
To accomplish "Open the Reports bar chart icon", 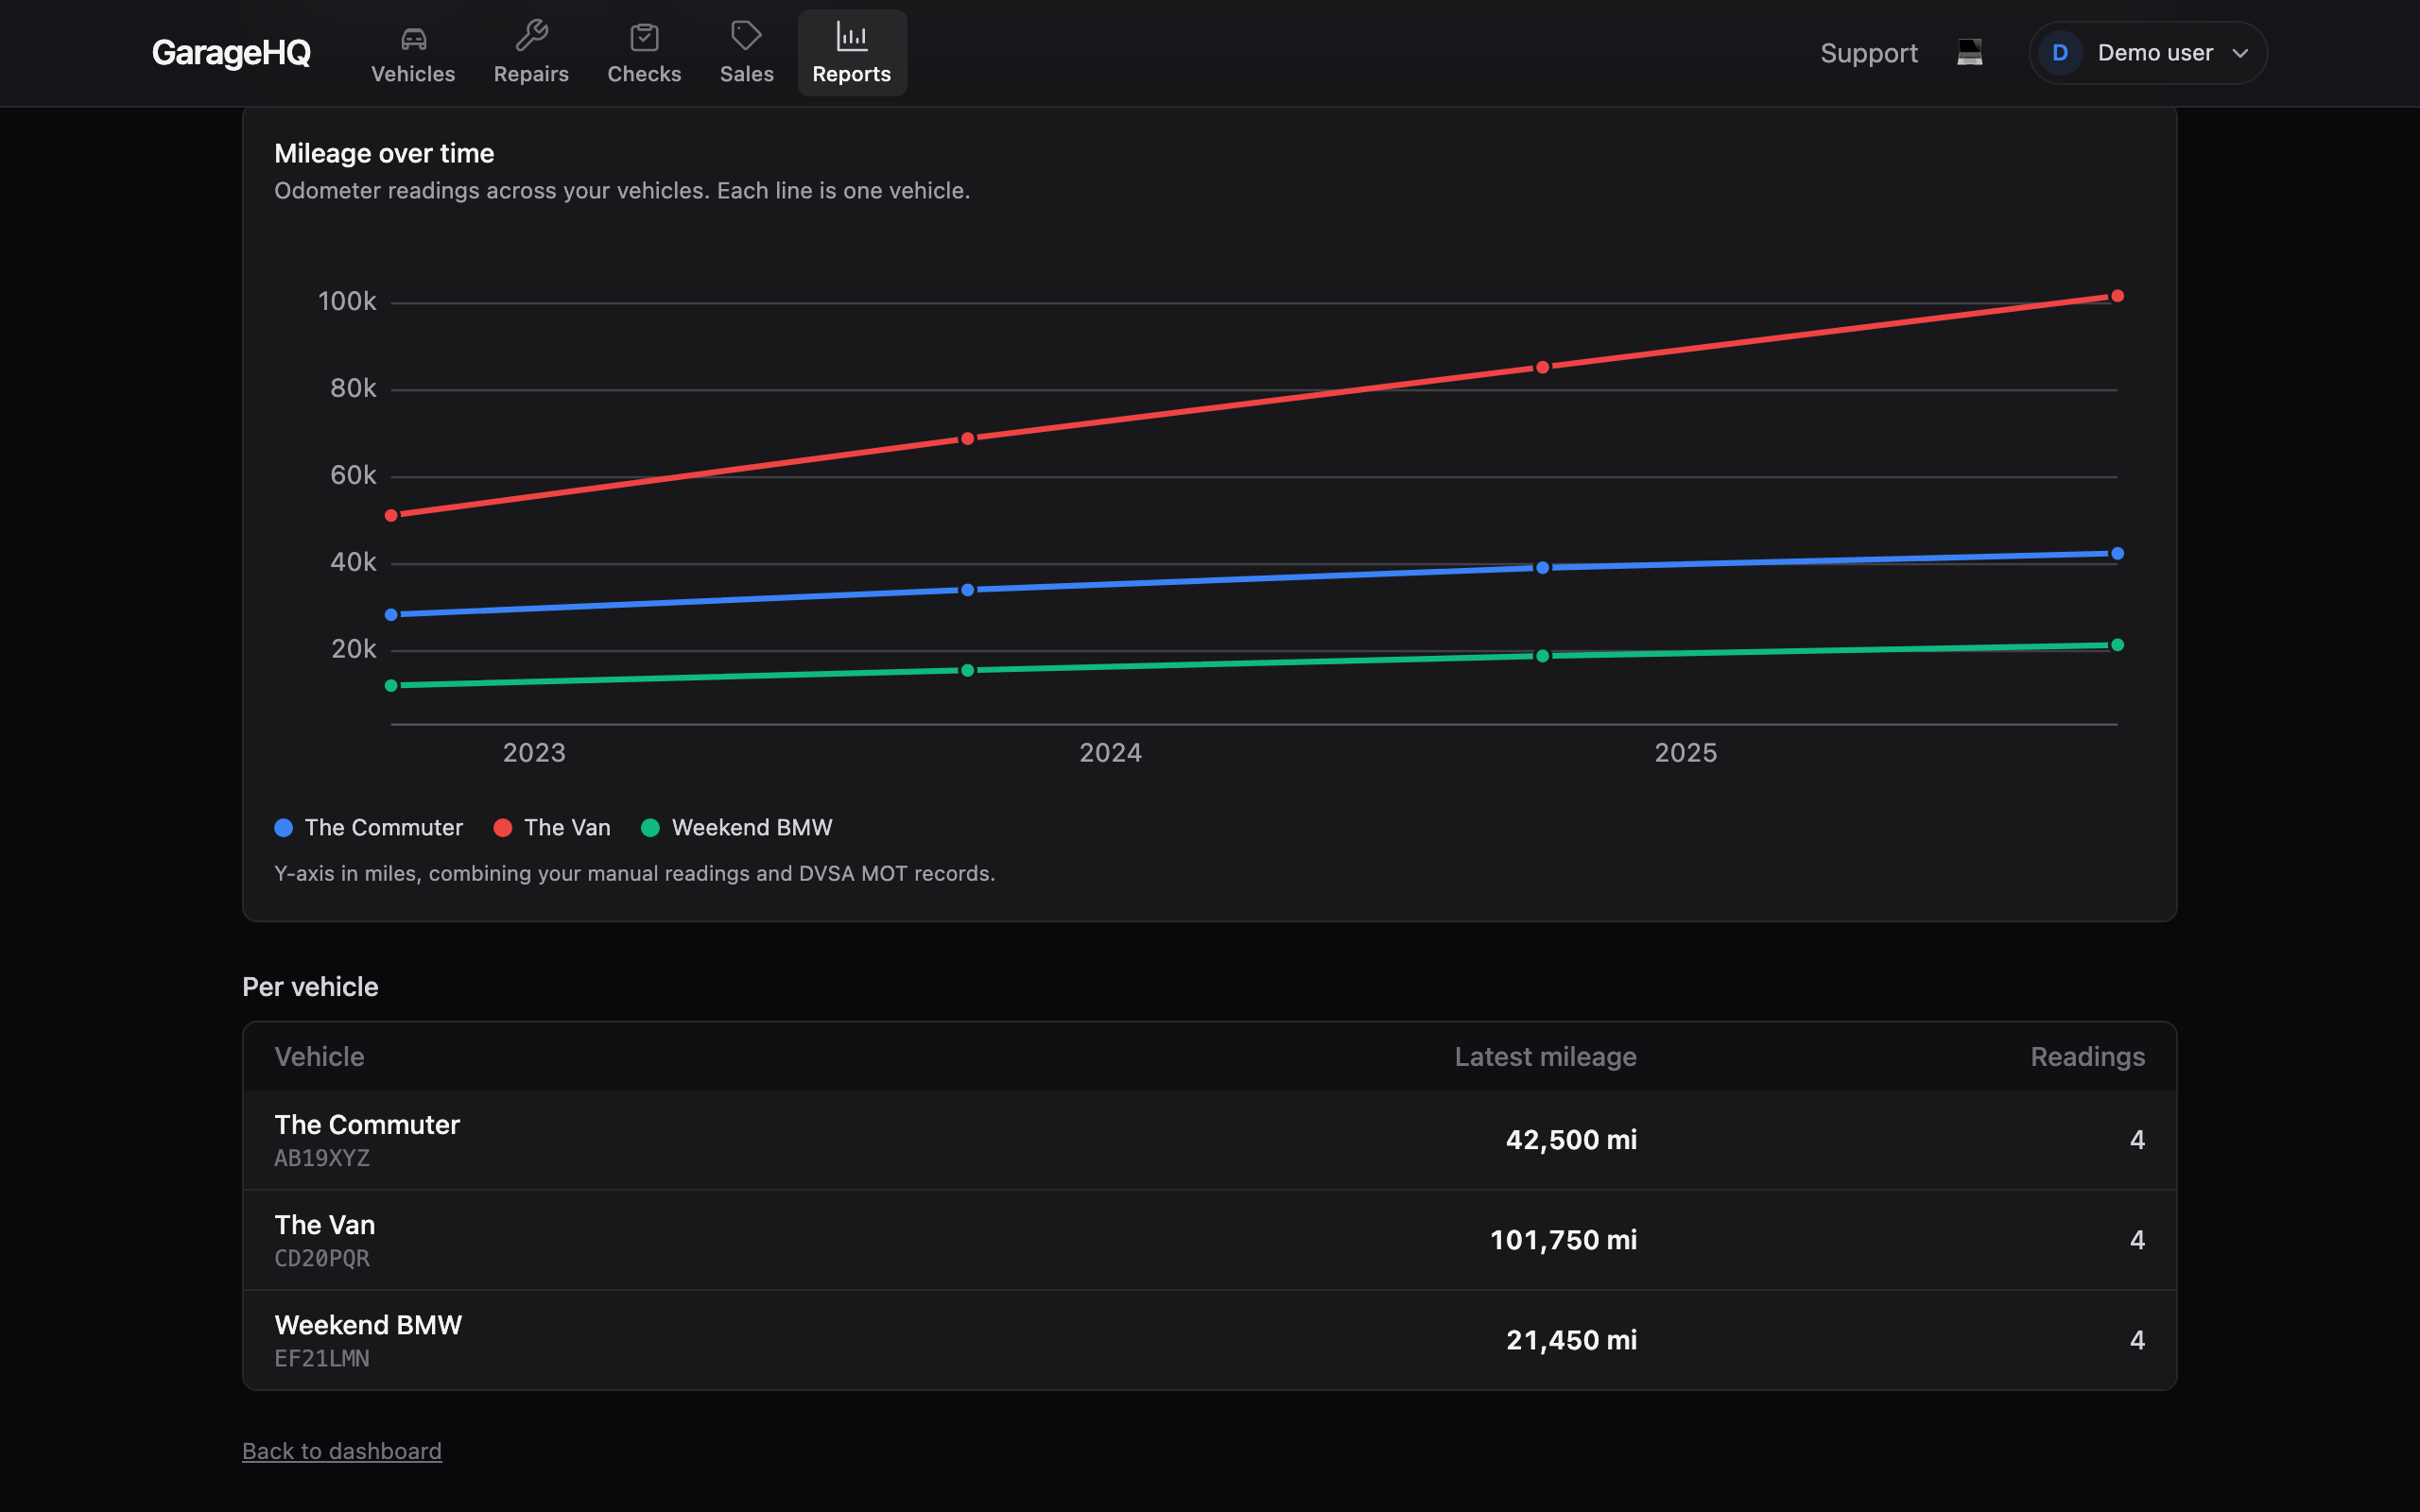I will coord(852,38).
